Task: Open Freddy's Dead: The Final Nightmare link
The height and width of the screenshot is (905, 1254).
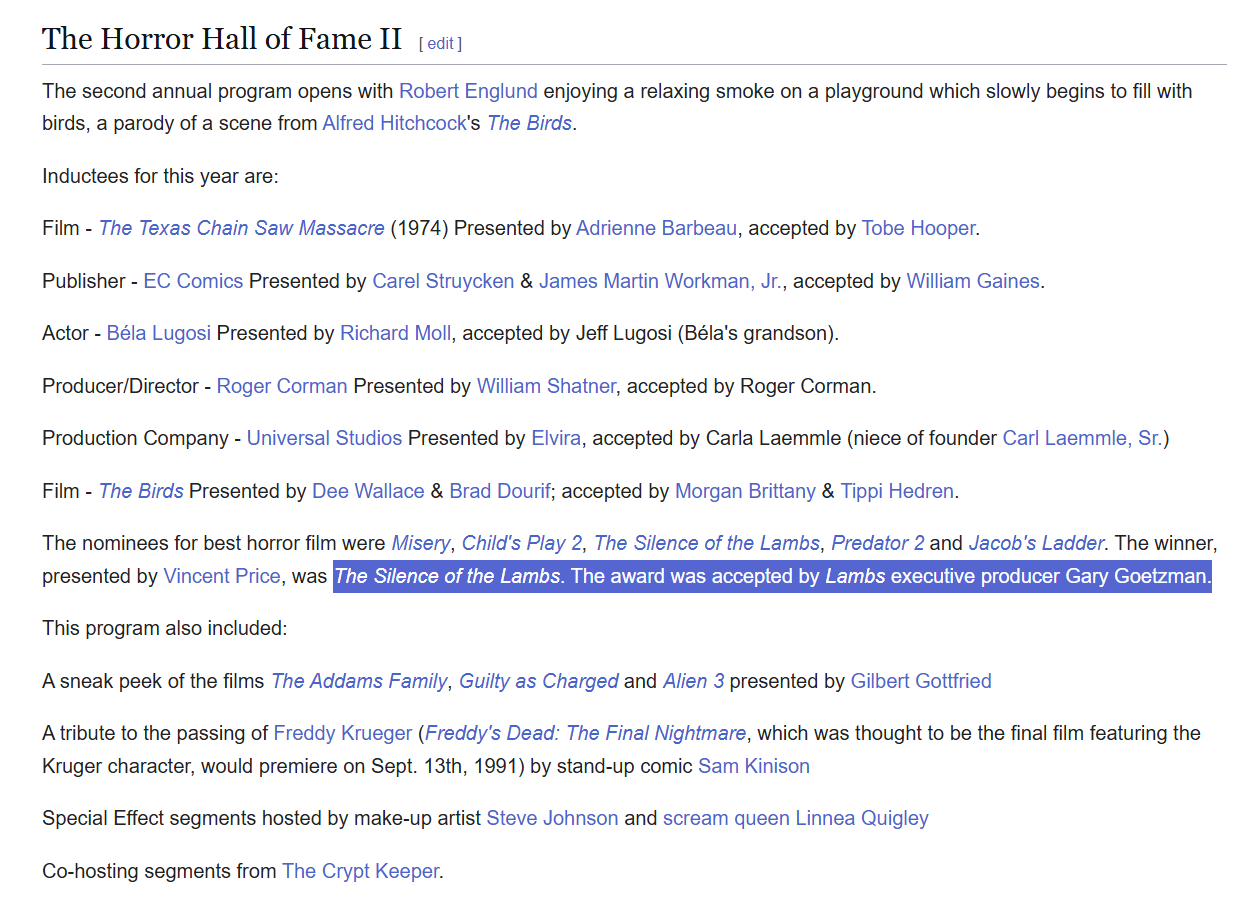Action: click(586, 733)
